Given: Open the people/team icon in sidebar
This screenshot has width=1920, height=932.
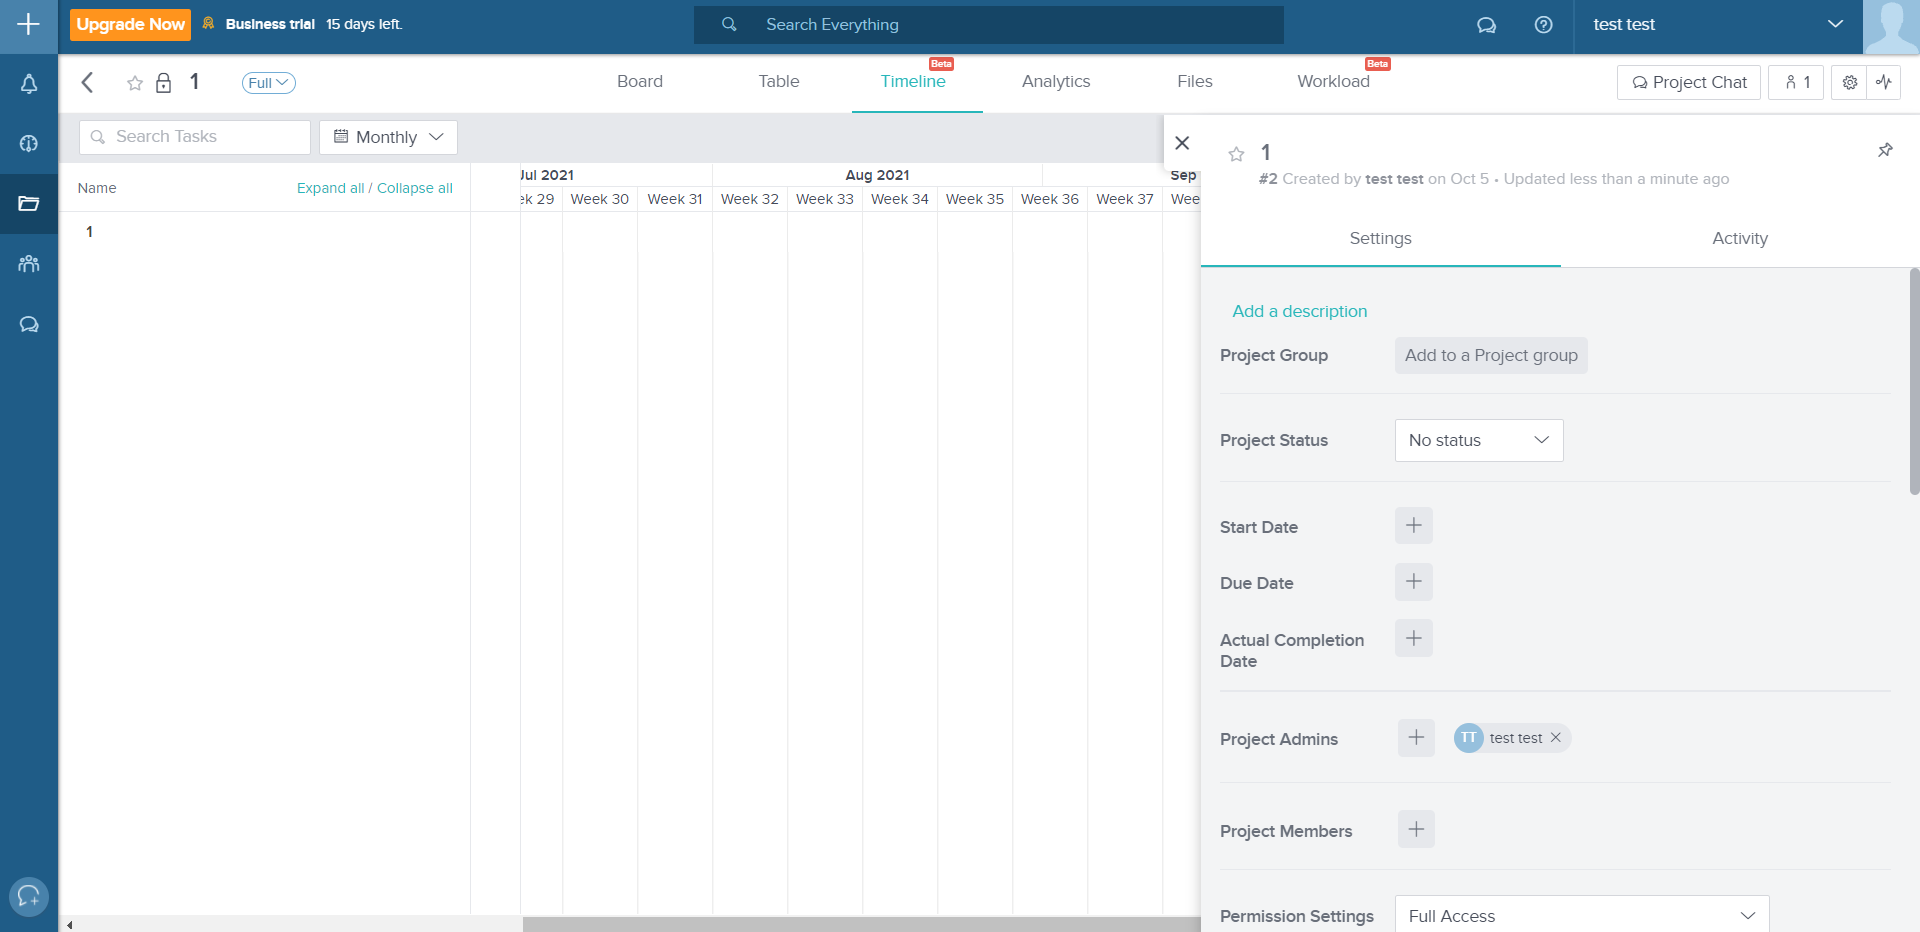Looking at the screenshot, I should tap(29, 264).
